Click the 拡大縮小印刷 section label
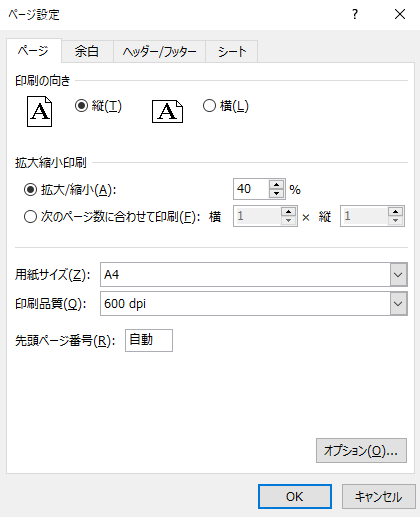 click(x=51, y=163)
